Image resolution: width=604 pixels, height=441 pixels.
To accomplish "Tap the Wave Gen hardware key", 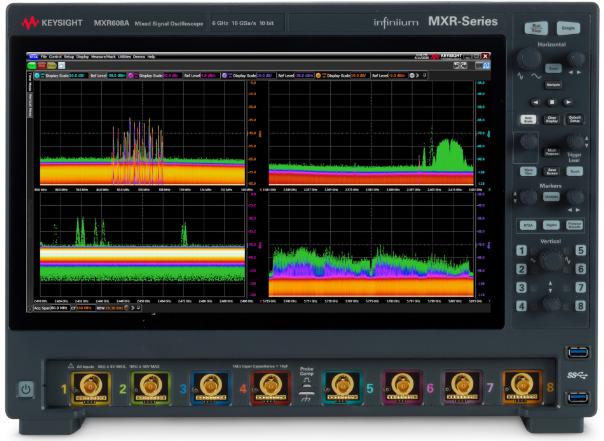I will [x=528, y=171].
